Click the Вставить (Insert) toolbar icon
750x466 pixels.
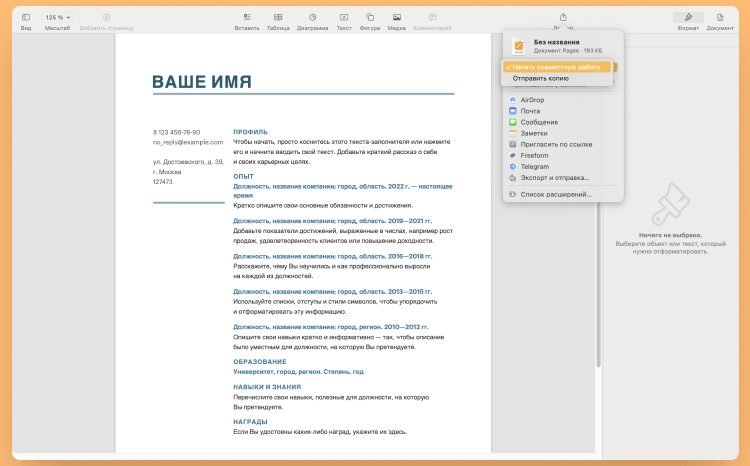pyautogui.click(x=246, y=18)
